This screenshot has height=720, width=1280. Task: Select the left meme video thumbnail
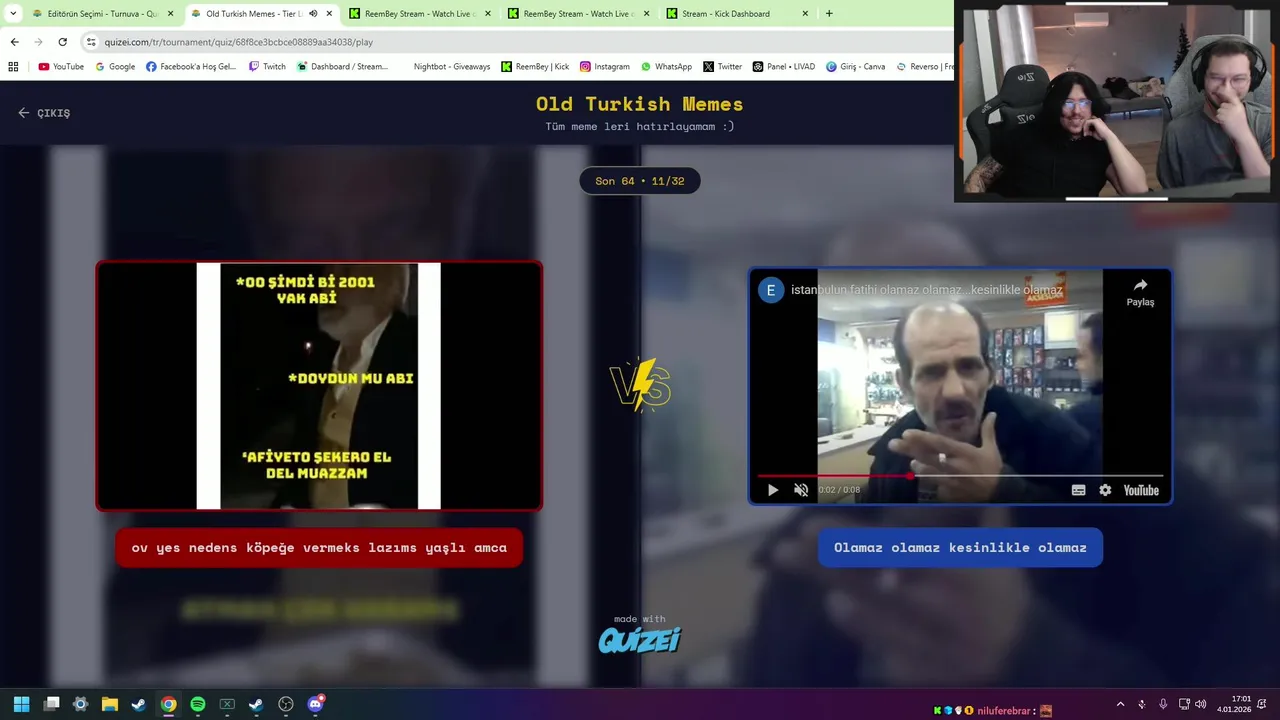(319, 386)
